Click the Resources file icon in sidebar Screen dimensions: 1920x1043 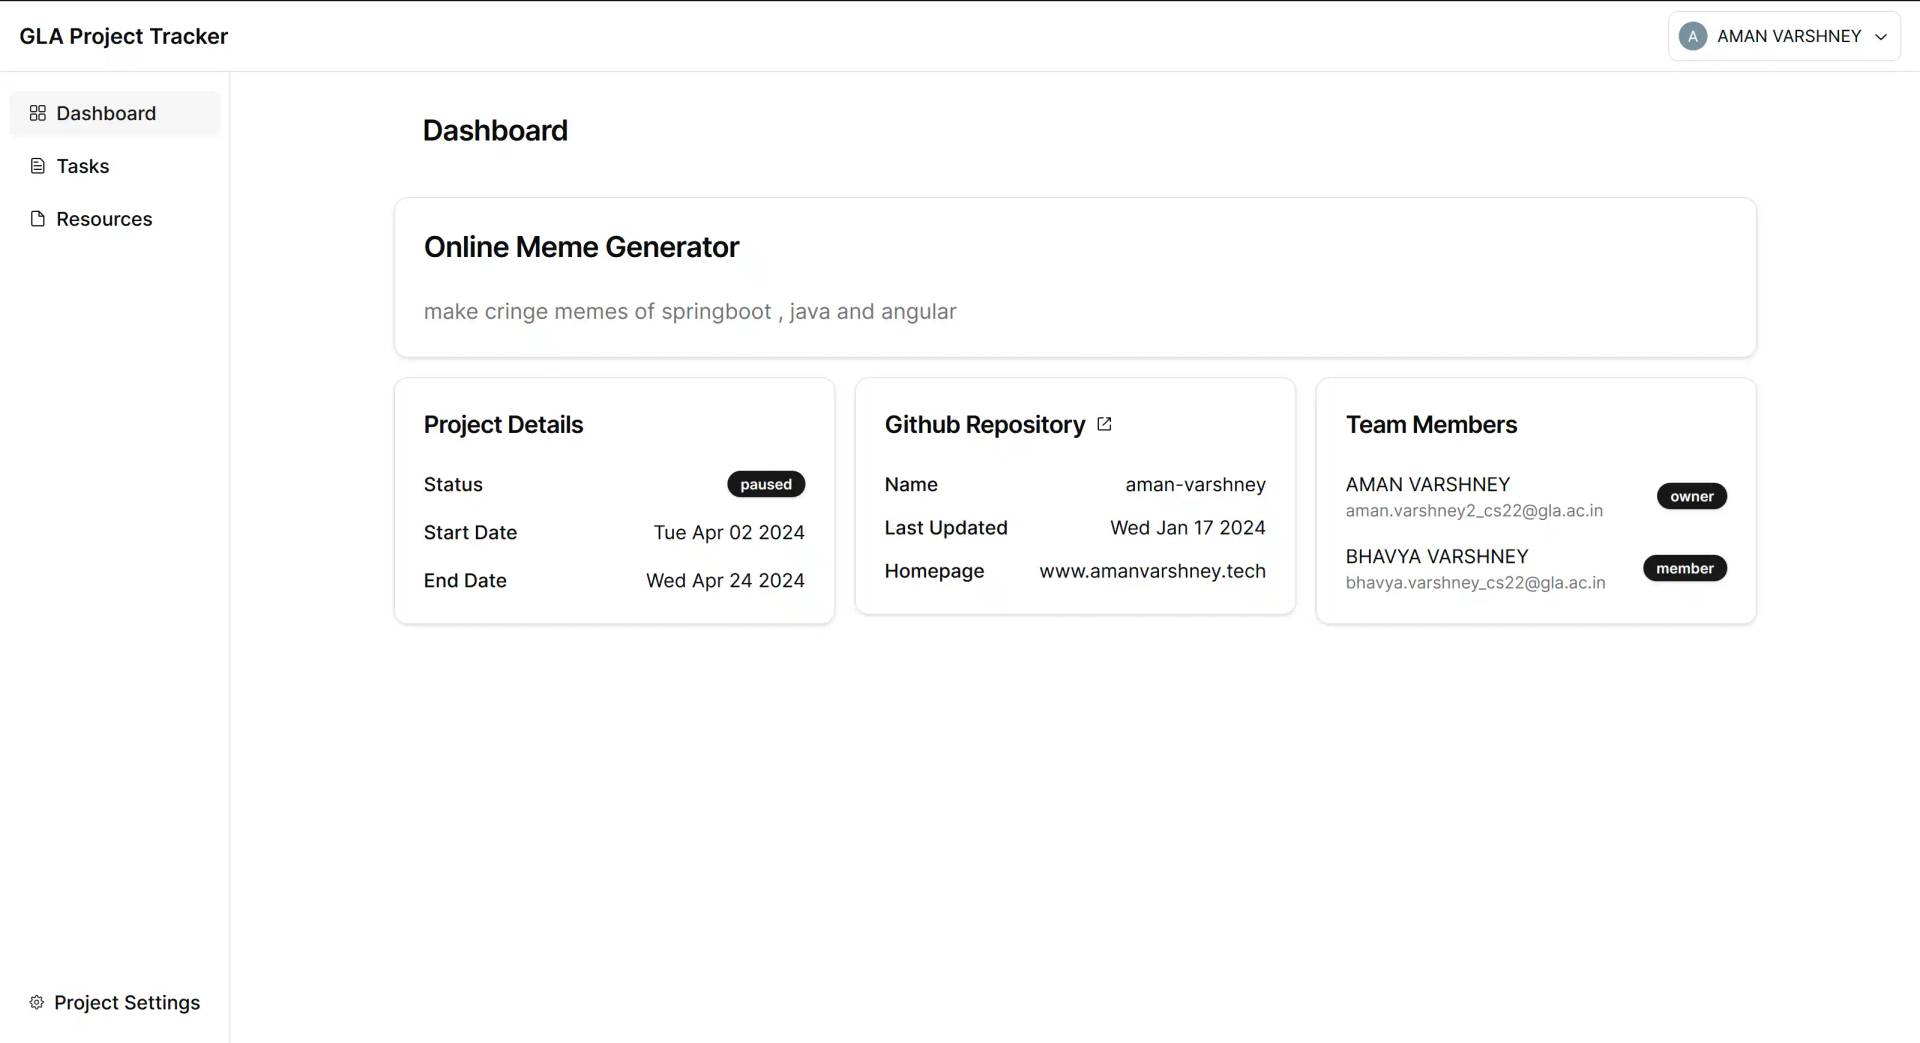(38, 219)
